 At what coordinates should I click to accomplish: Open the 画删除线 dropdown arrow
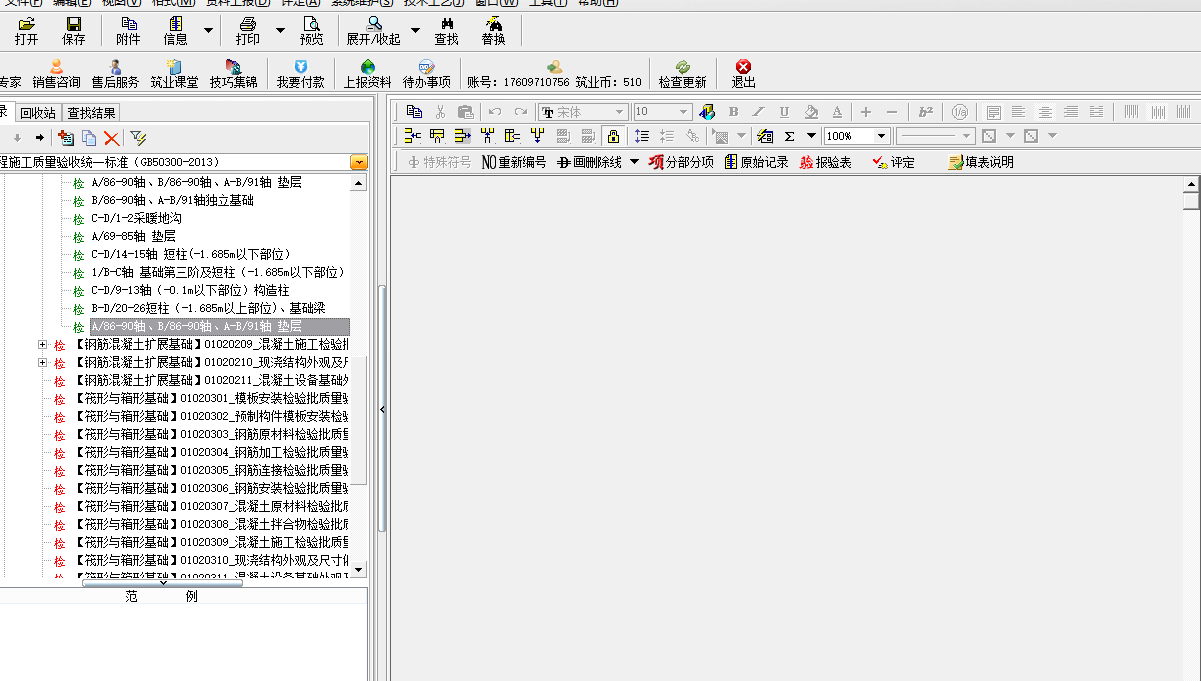point(632,163)
